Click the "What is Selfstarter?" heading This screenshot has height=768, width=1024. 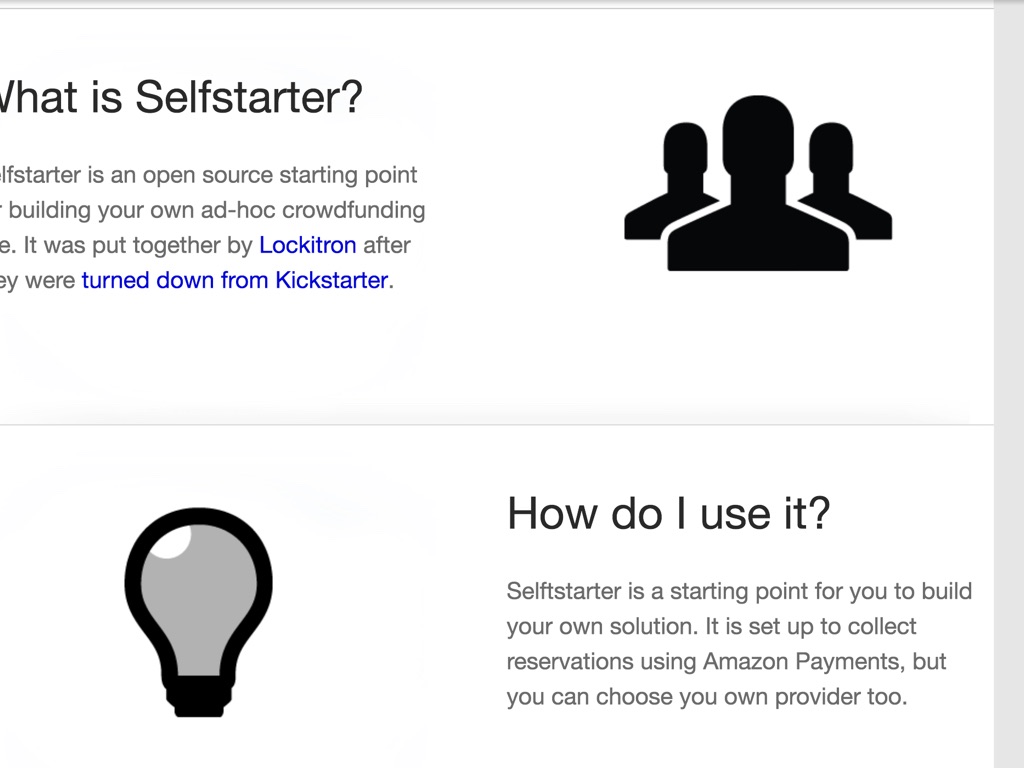[x=178, y=98]
